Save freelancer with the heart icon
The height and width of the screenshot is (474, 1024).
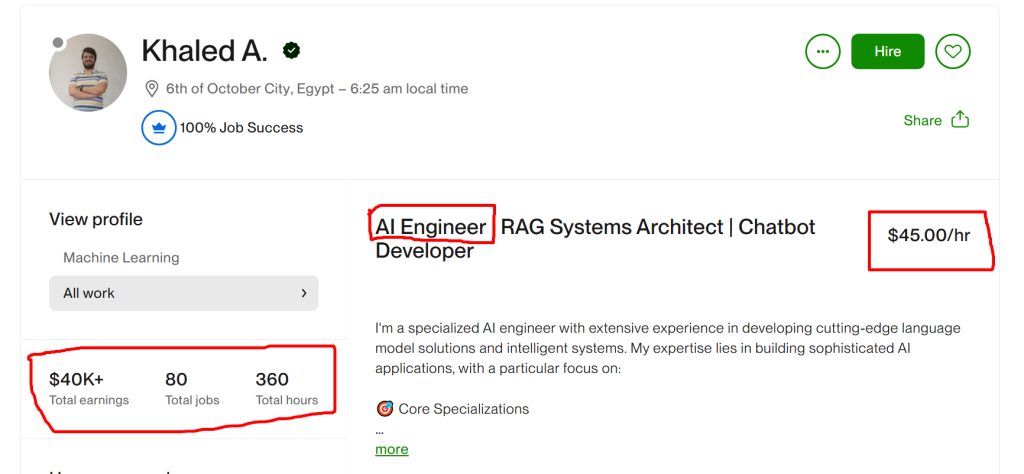[x=953, y=51]
